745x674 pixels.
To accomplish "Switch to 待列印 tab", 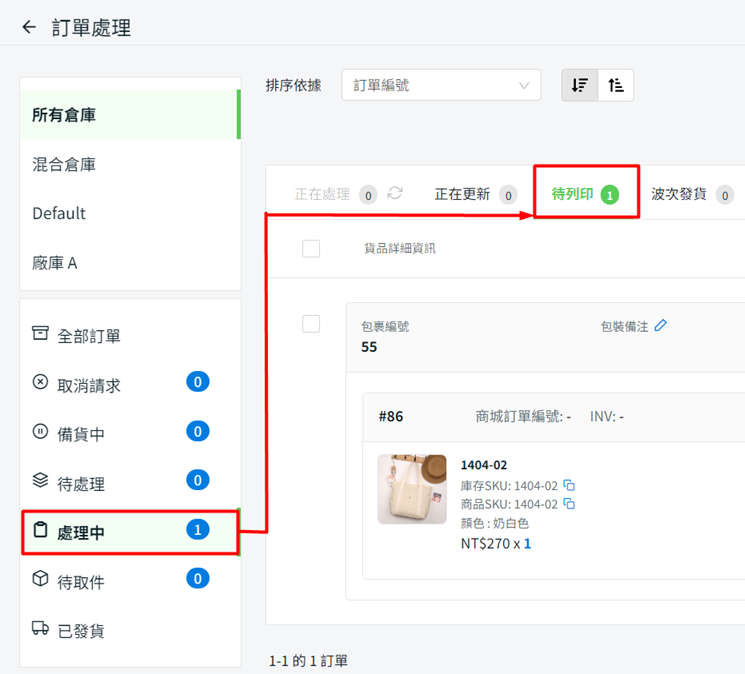I will pos(585,194).
